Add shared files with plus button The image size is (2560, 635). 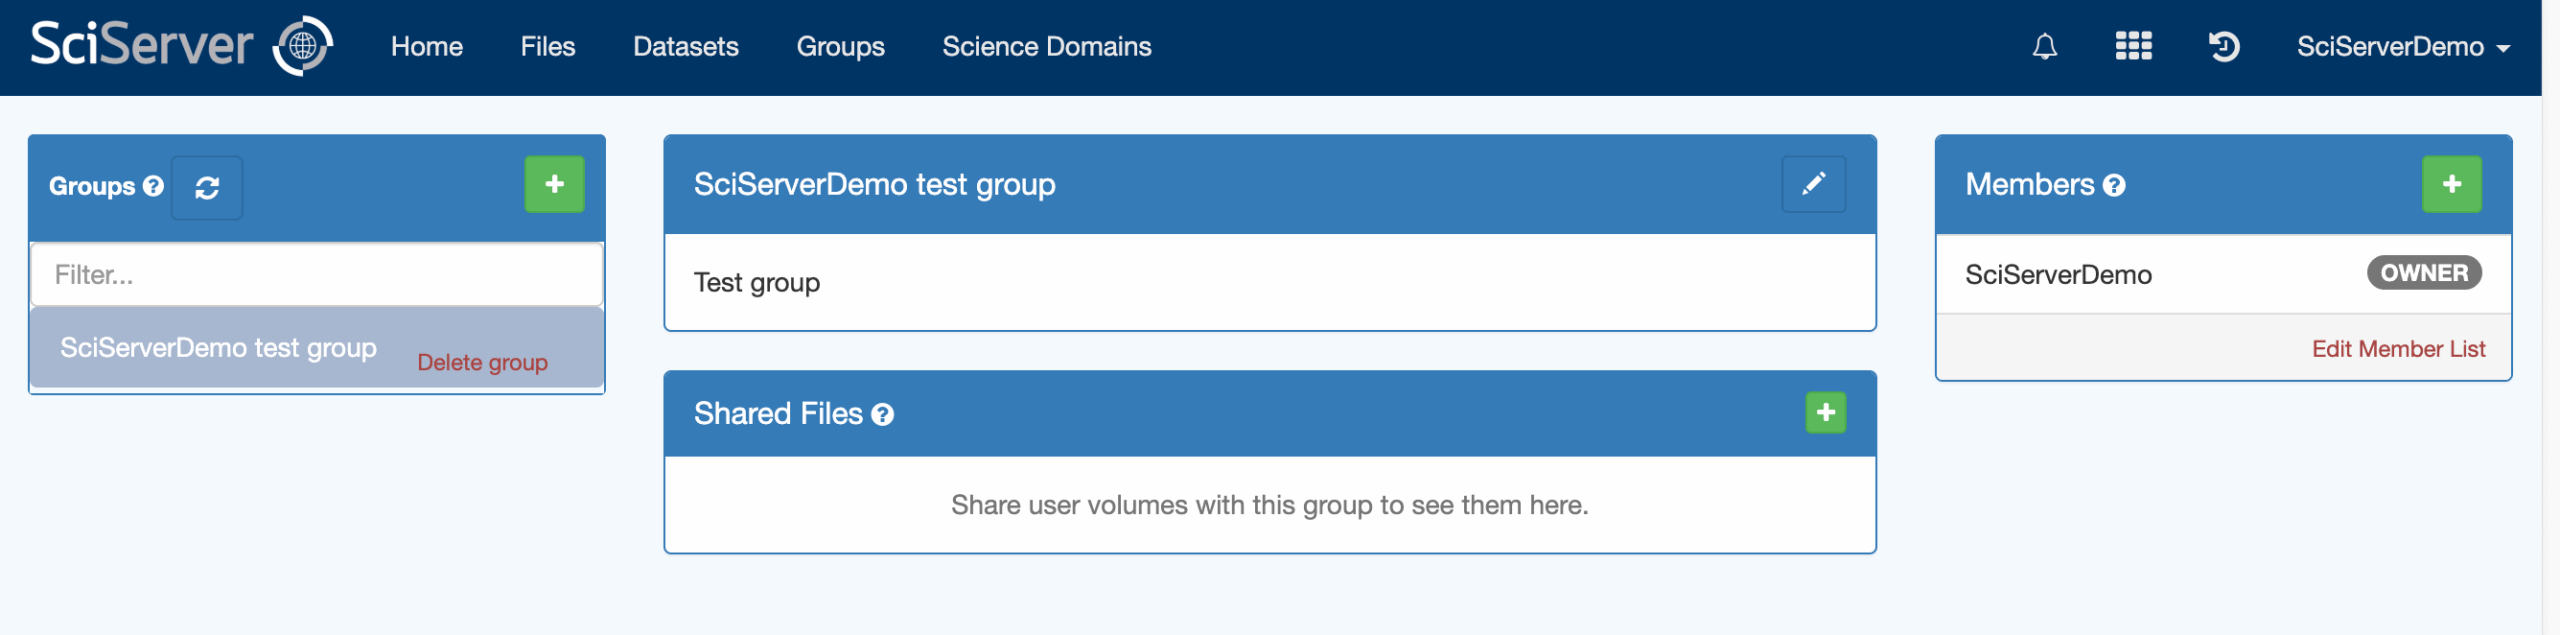click(x=1825, y=413)
